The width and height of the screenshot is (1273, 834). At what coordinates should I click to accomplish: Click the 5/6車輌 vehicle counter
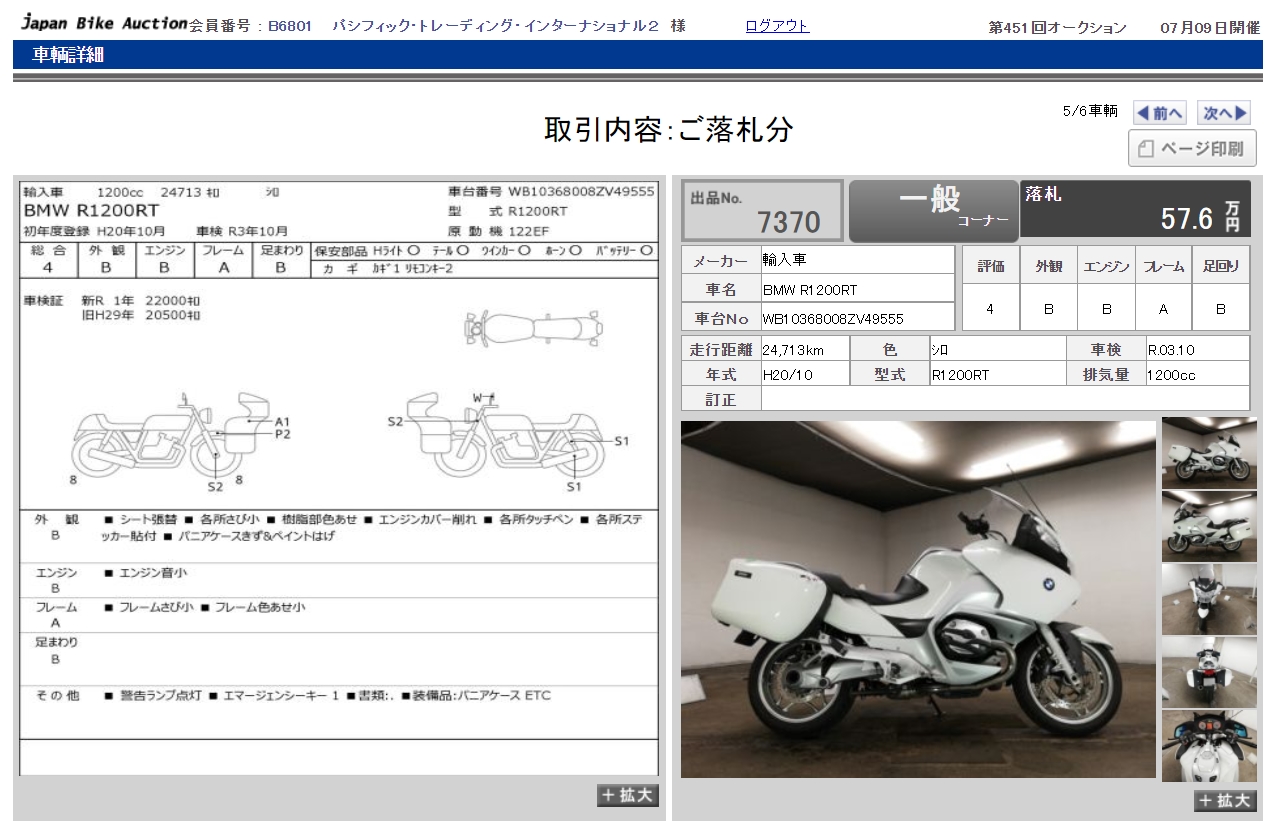coord(1090,111)
